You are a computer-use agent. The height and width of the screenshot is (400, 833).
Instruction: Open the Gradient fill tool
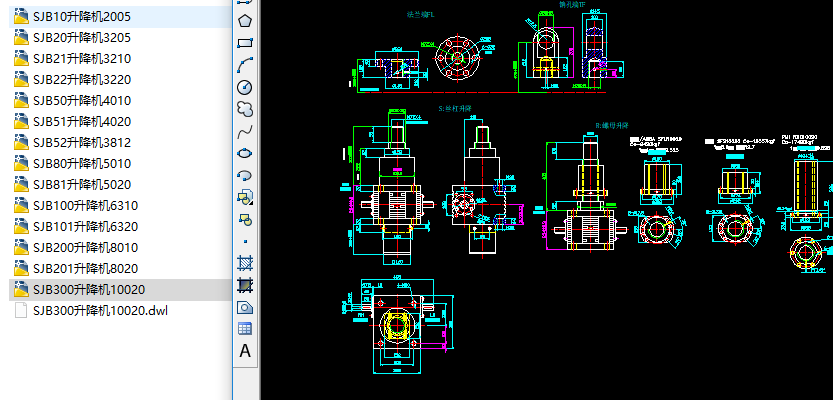(x=245, y=285)
